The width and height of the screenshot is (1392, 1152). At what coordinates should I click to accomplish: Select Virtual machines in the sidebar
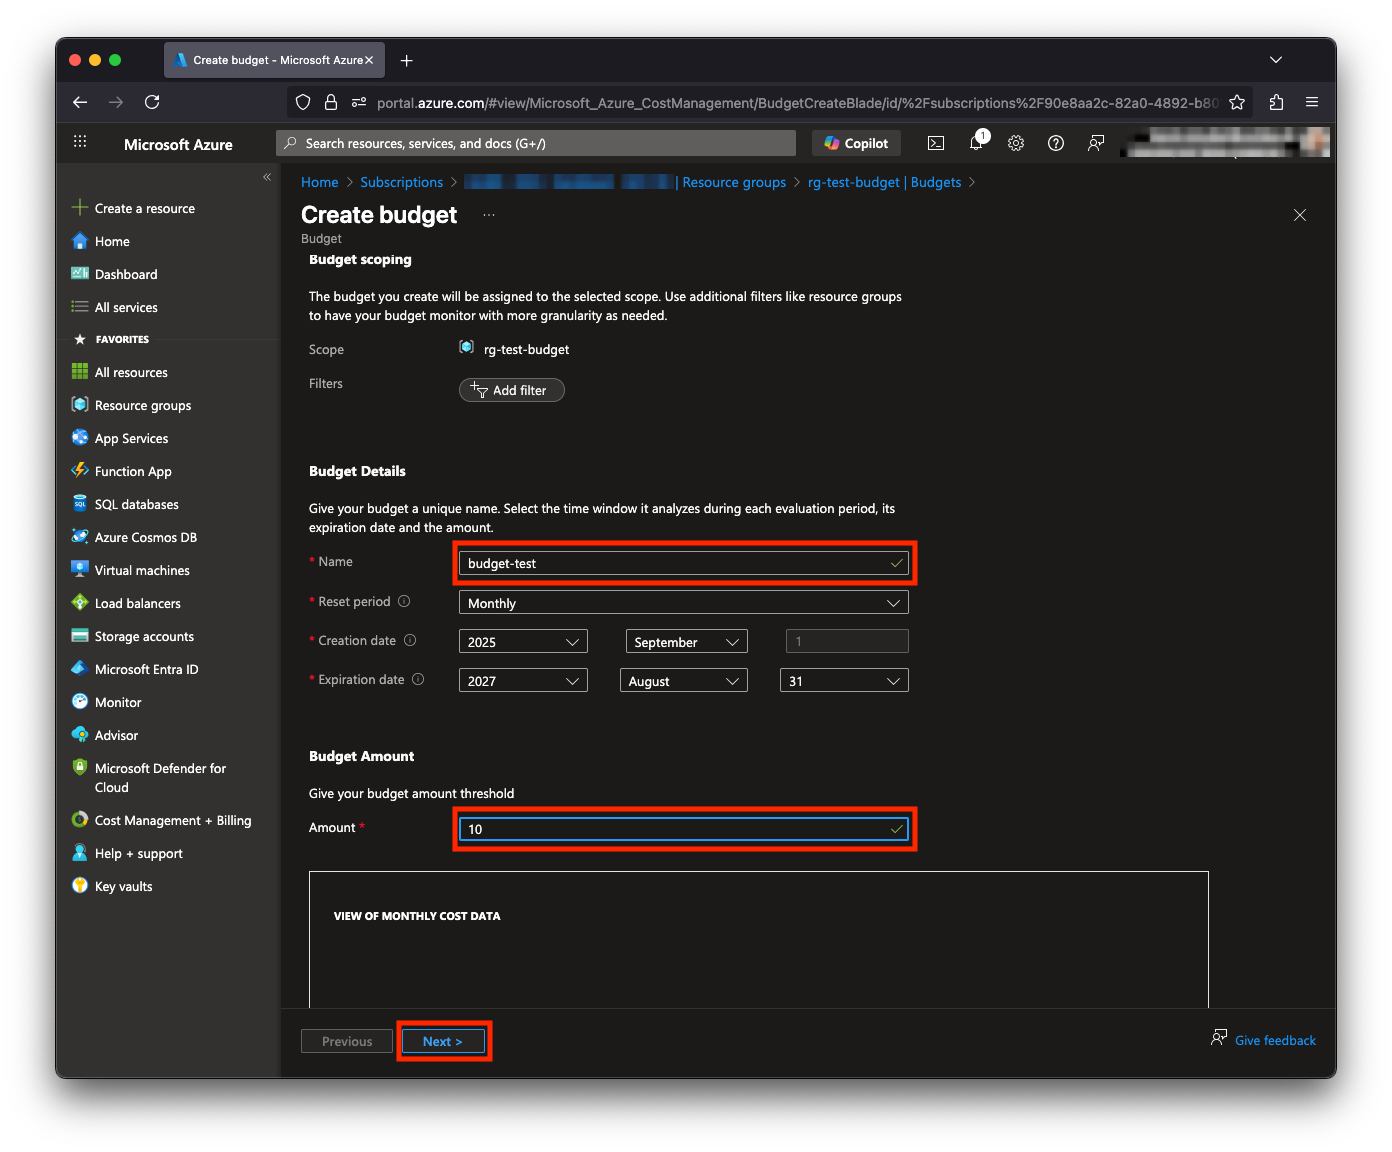click(141, 570)
